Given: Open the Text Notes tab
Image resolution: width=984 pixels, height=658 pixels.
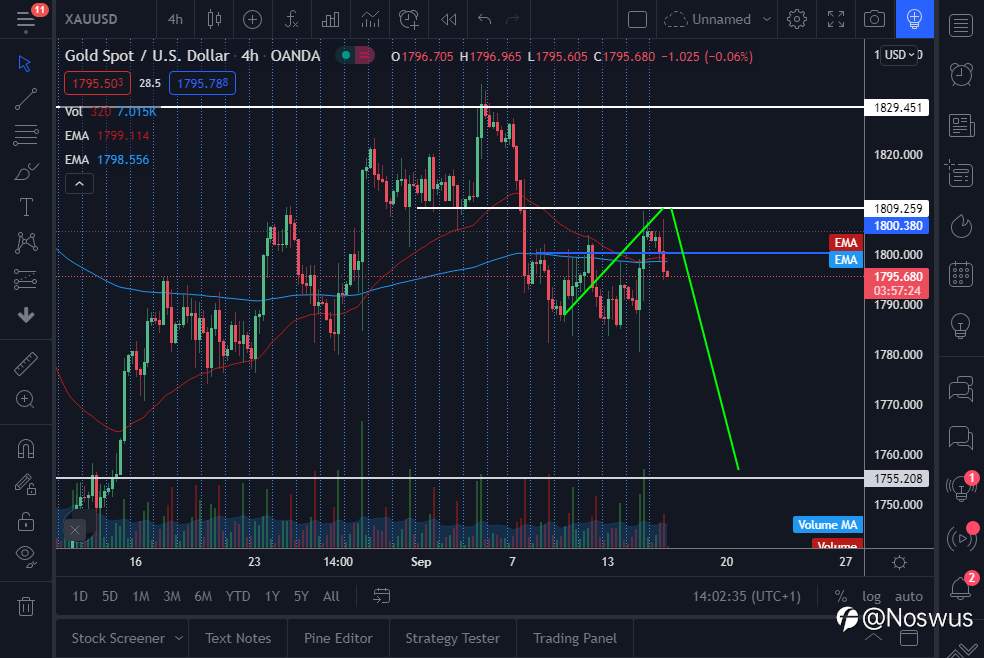Looking at the screenshot, I should (238, 638).
